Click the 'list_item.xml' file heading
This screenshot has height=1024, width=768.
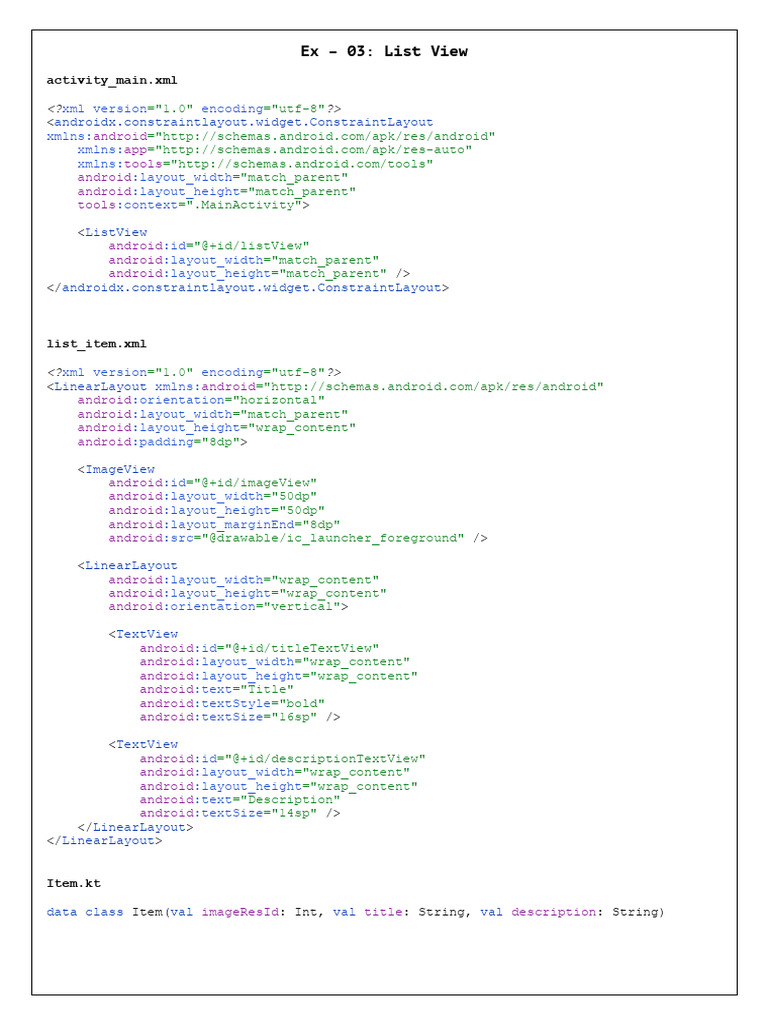[x=97, y=344]
